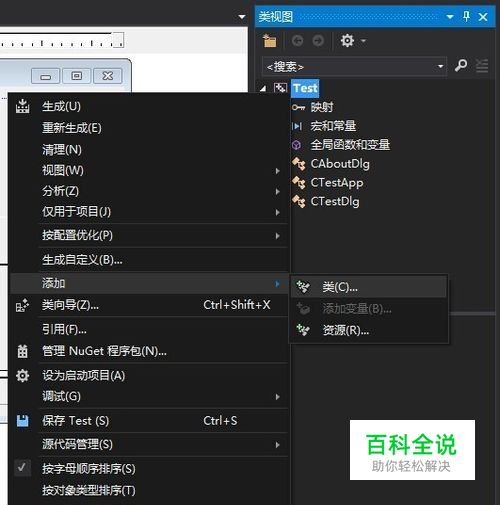
Task: Select the 映射 tree item
Action: (322, 107)
